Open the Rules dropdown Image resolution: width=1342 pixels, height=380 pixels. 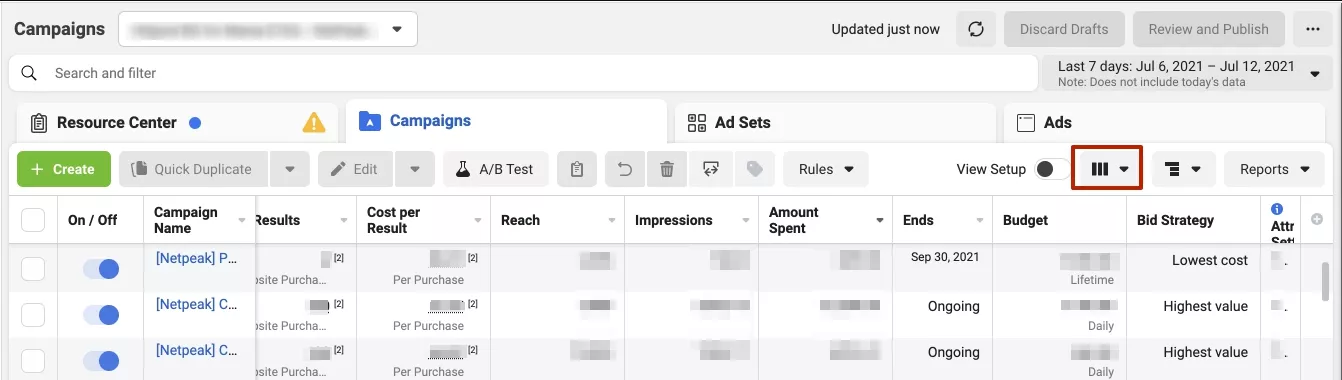click(x=826, y=169)
